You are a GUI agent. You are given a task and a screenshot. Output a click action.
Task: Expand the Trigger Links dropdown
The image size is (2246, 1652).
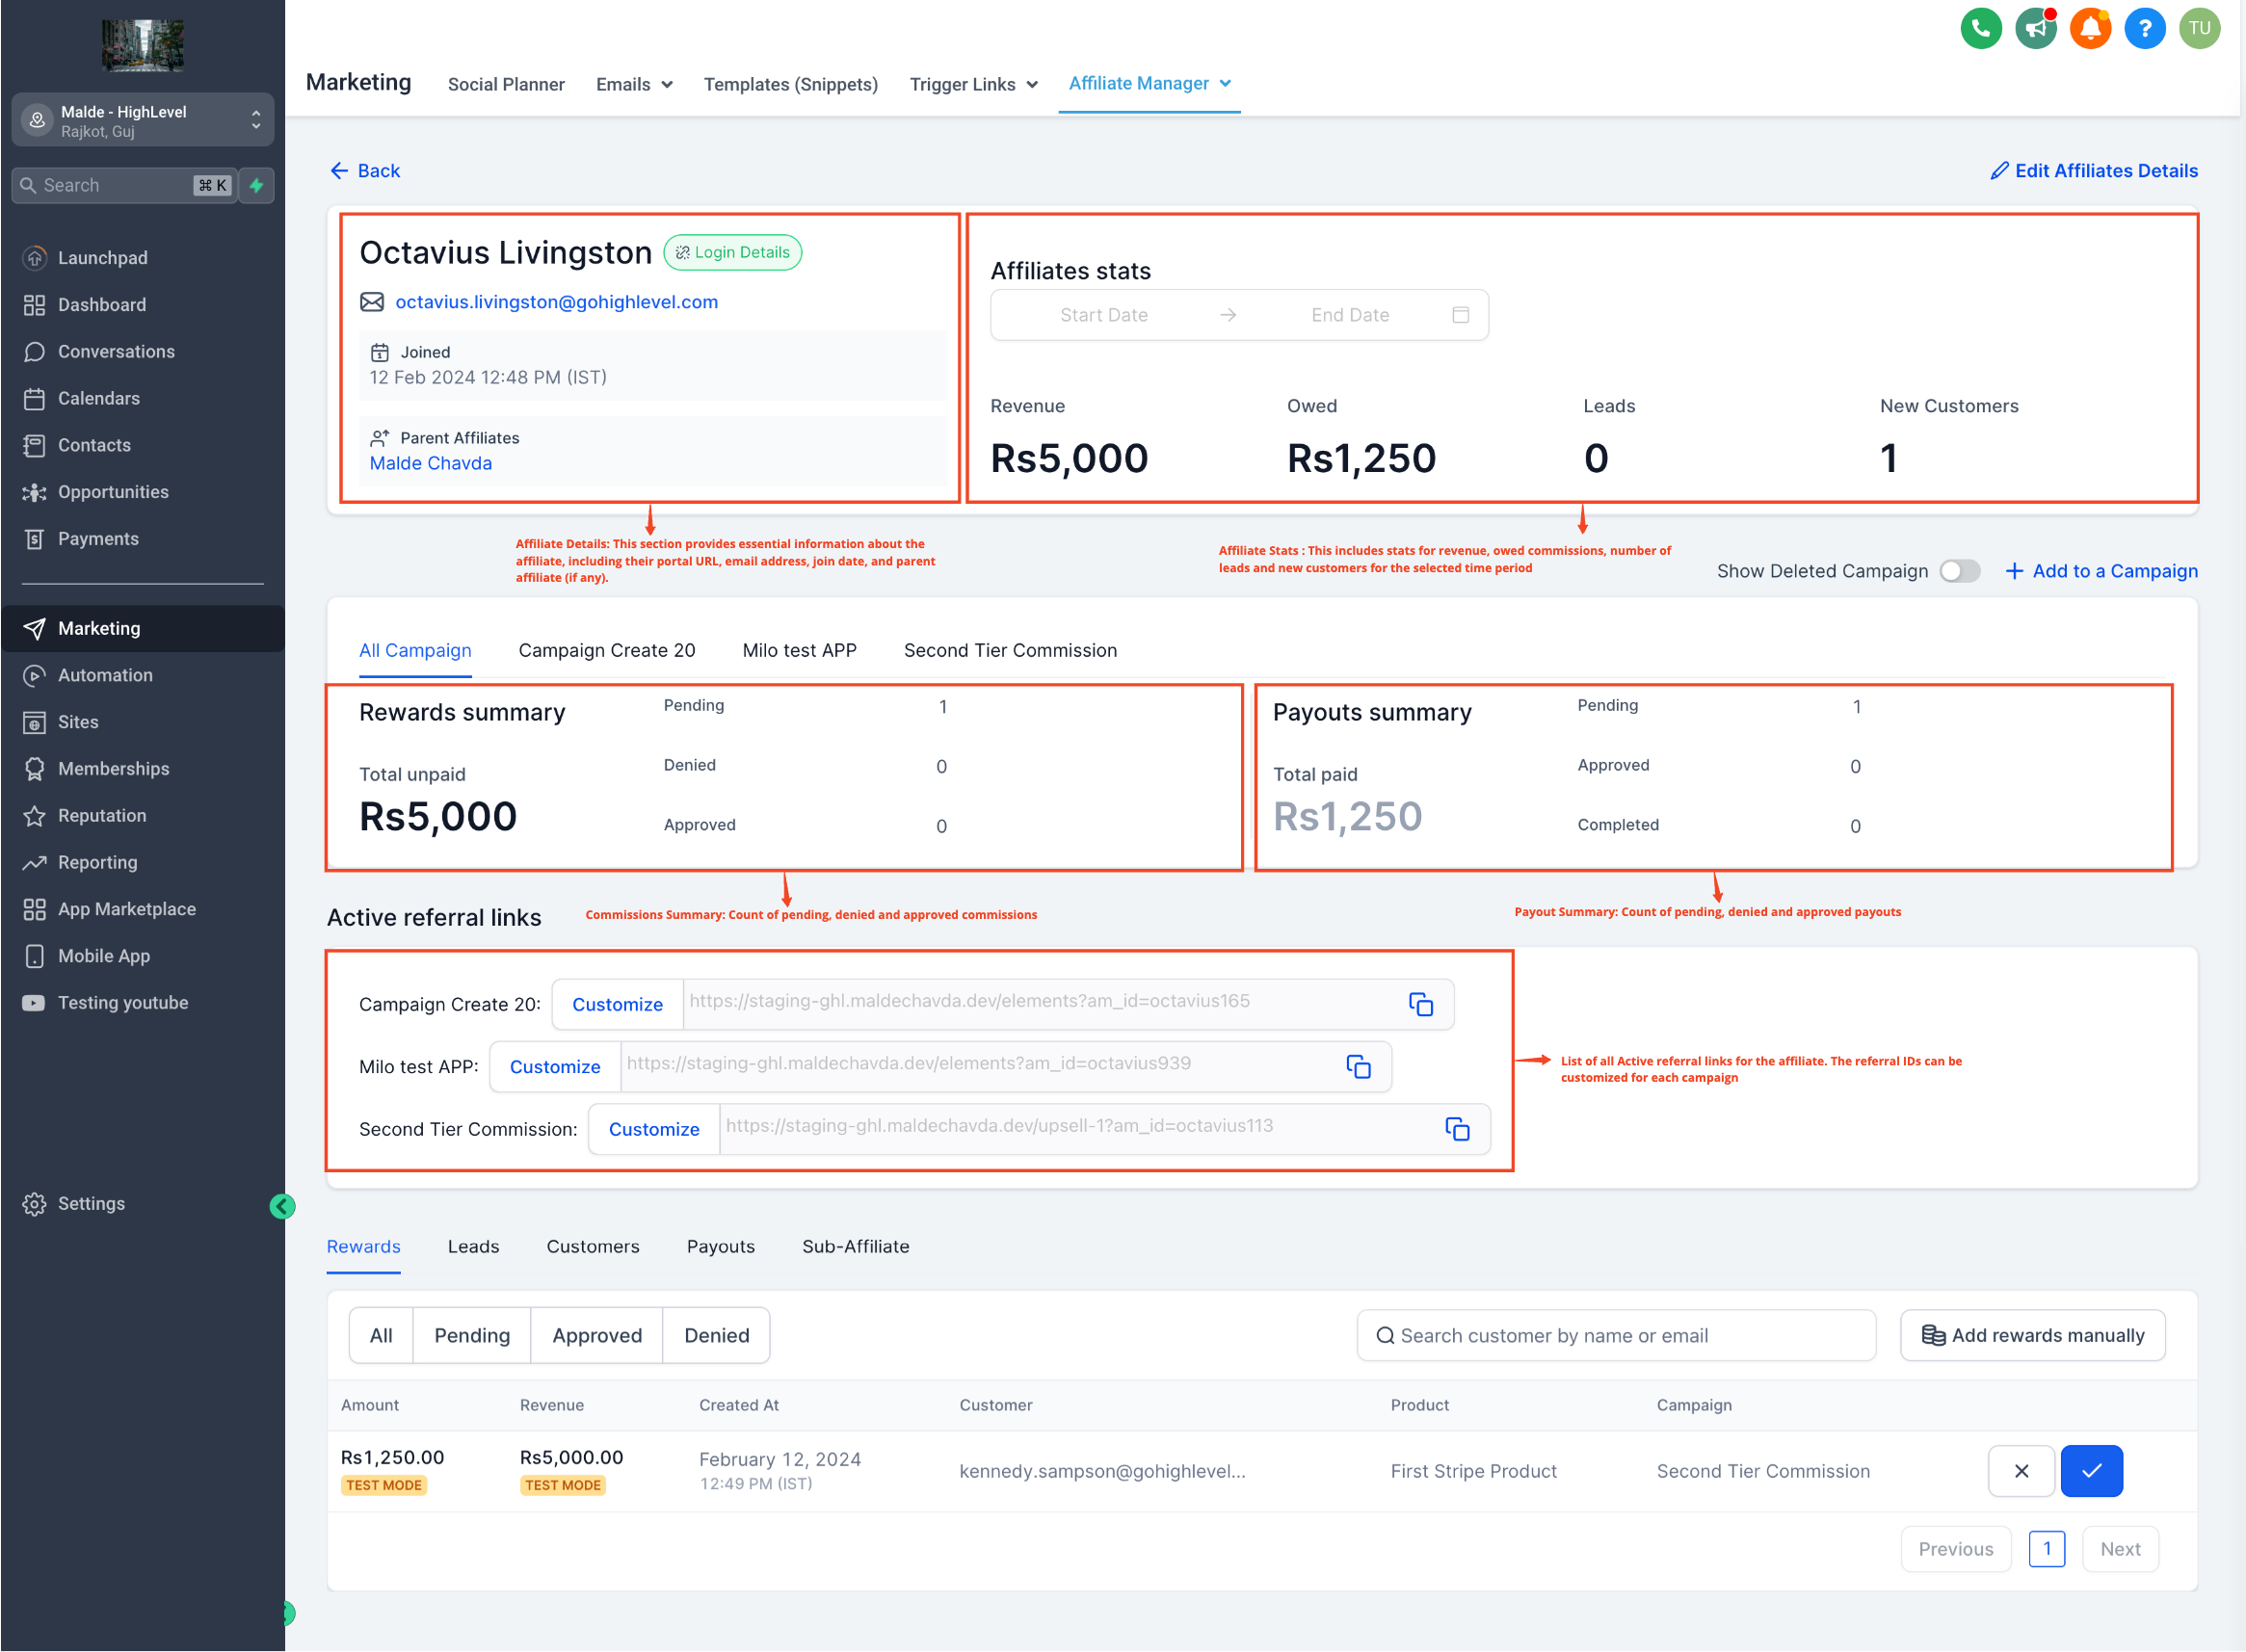click(973, 84)
